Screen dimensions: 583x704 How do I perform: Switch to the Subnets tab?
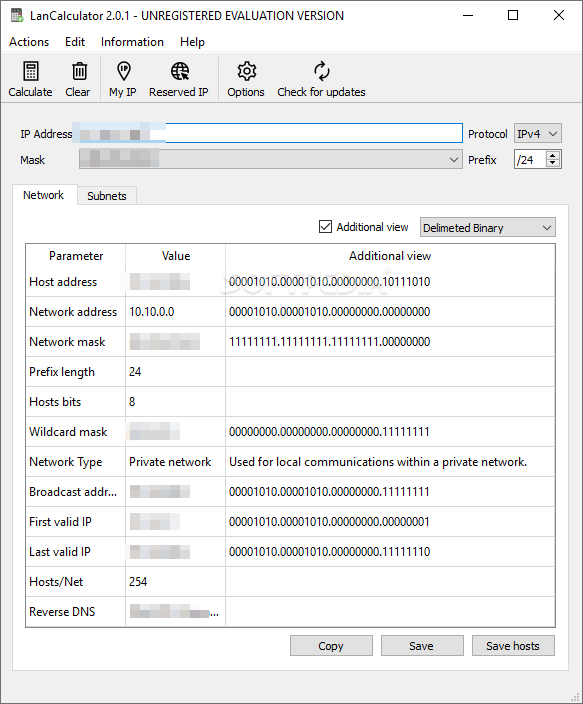pyautogui.click(x=107, y=196)
